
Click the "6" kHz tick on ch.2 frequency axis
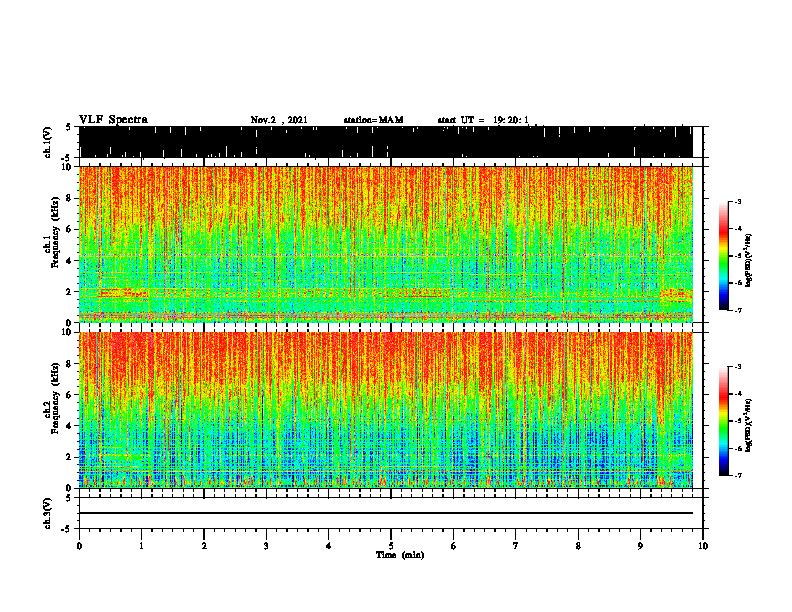pyautogui.click(x=69, y=395)
